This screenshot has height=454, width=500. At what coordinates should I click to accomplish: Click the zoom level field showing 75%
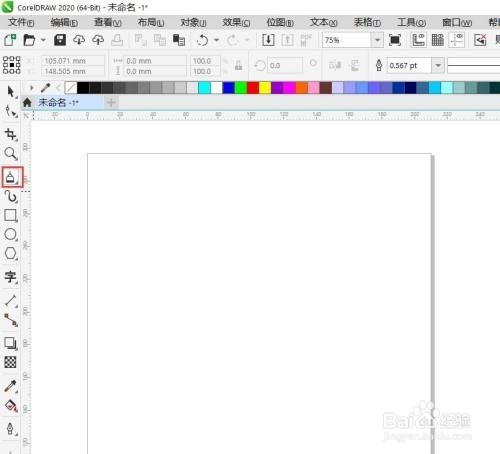[347, 40]
